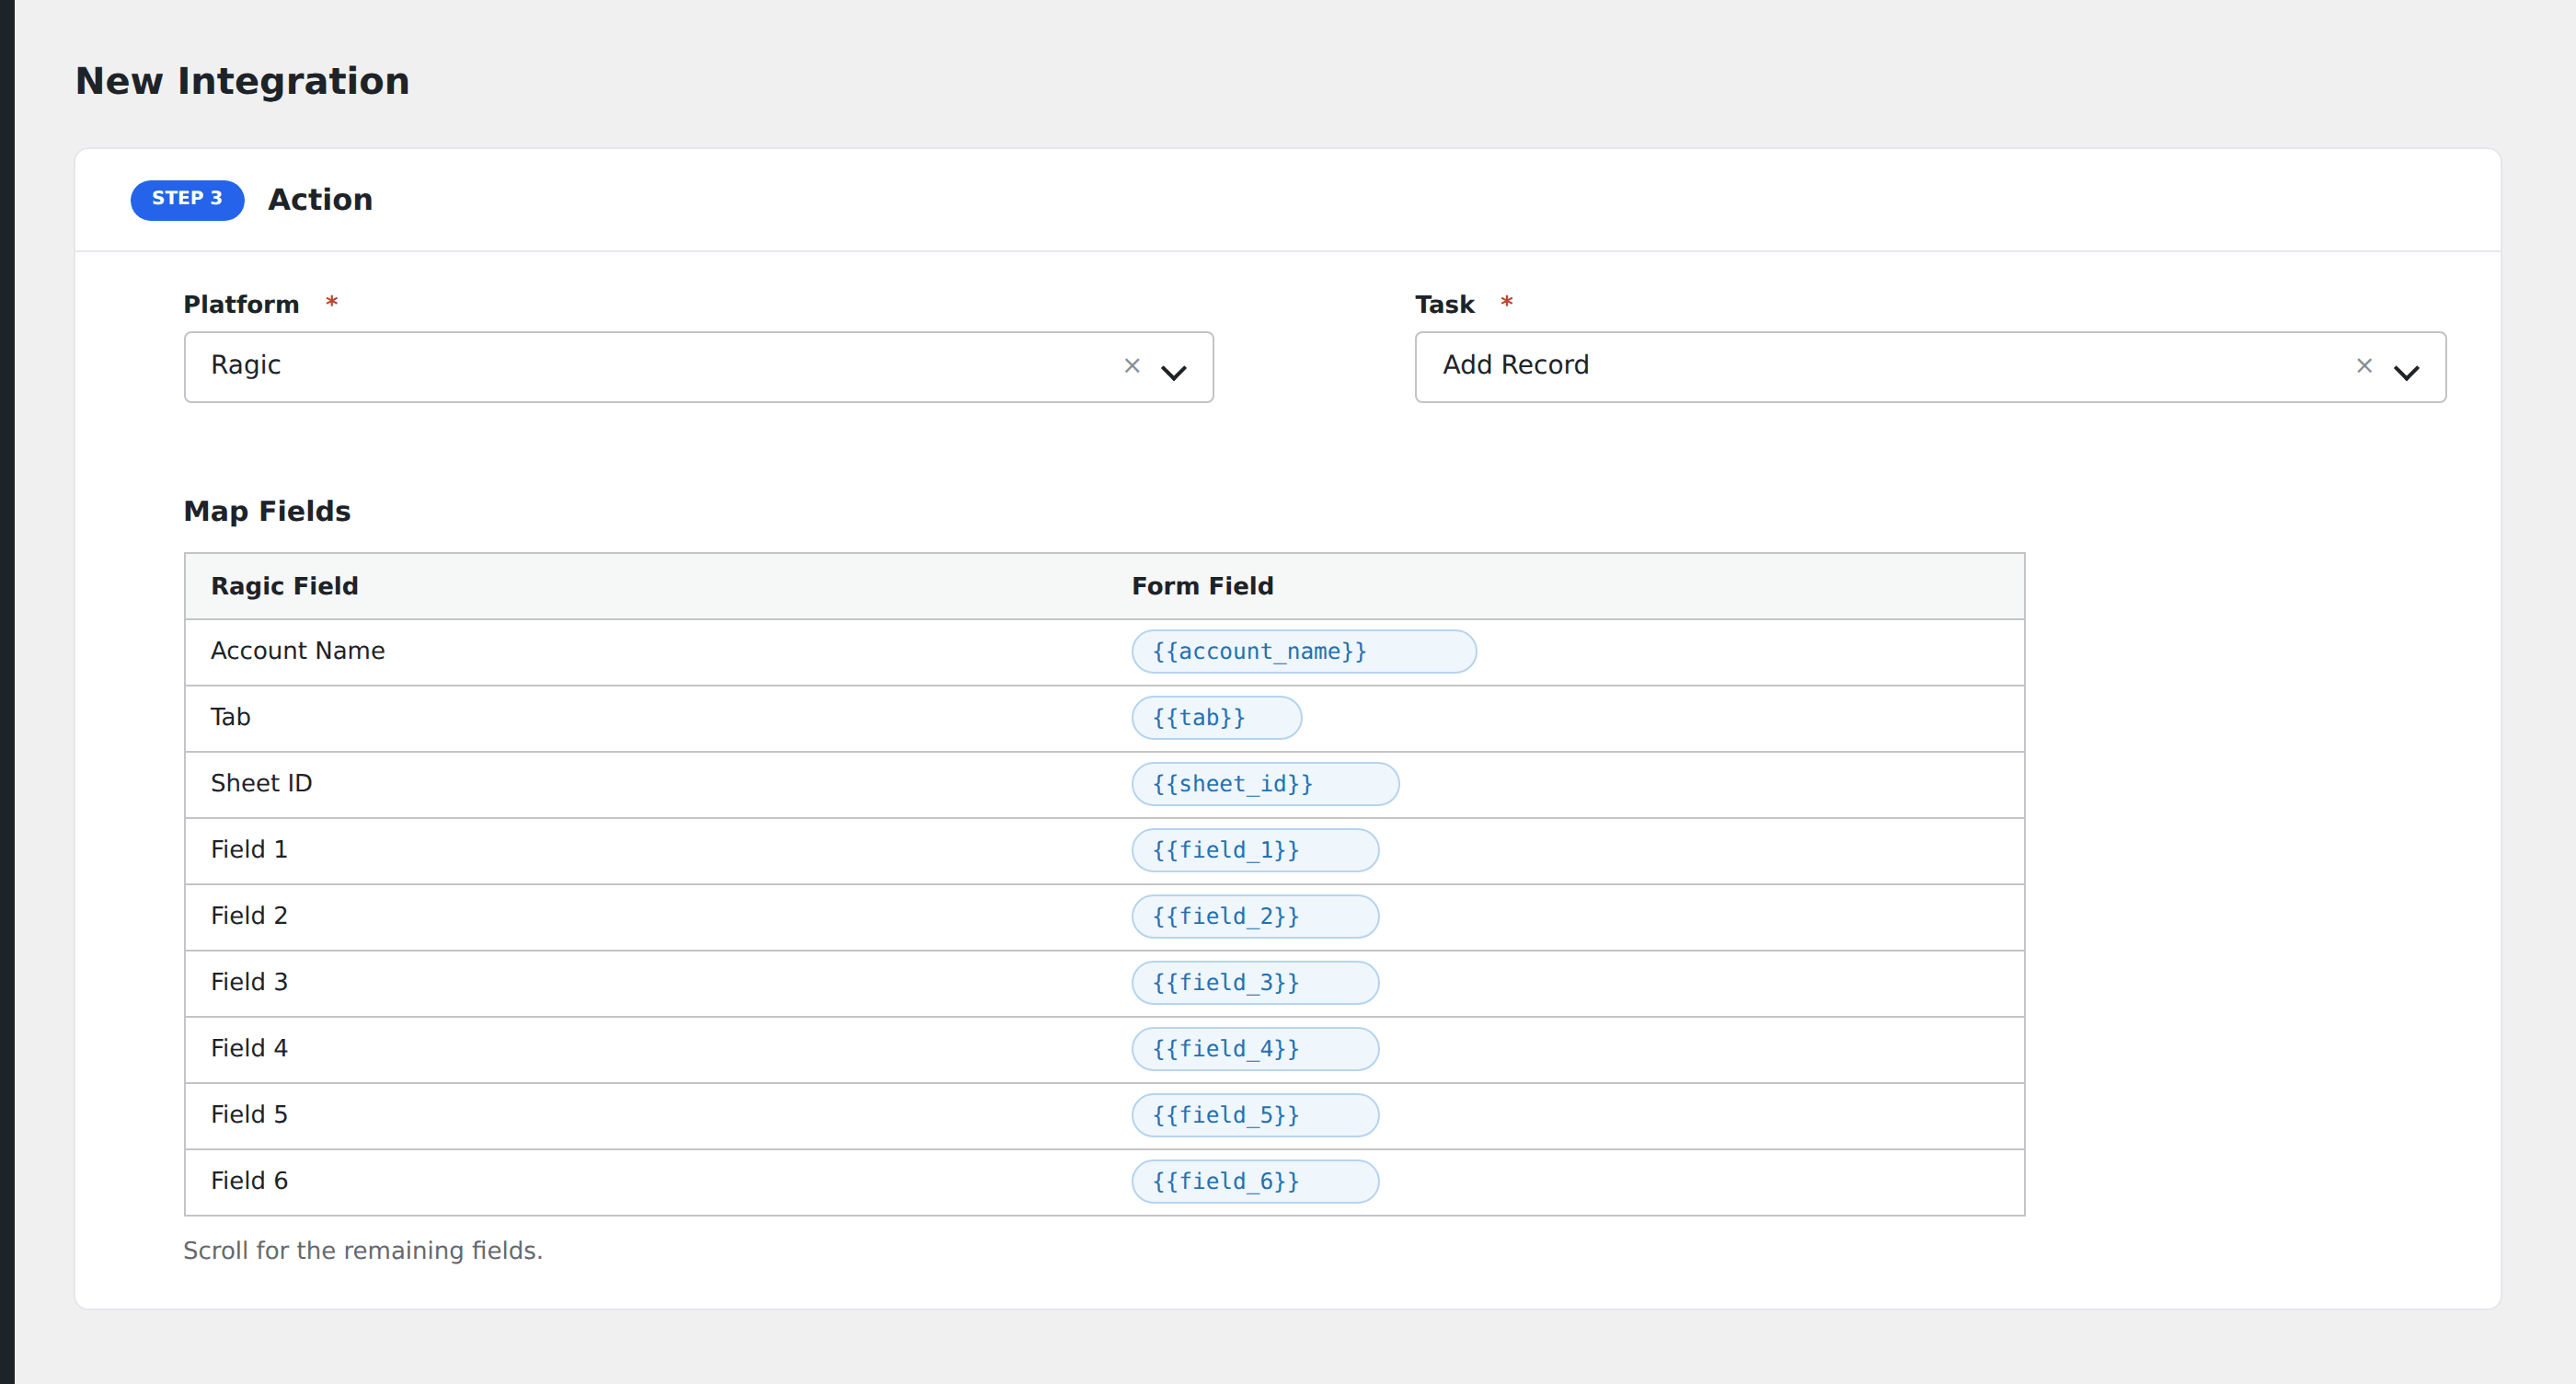The image size is (2576, 1384).
Task: Click the 'Scroll for the remaining fields.' note
Action: coord(363,1250)
